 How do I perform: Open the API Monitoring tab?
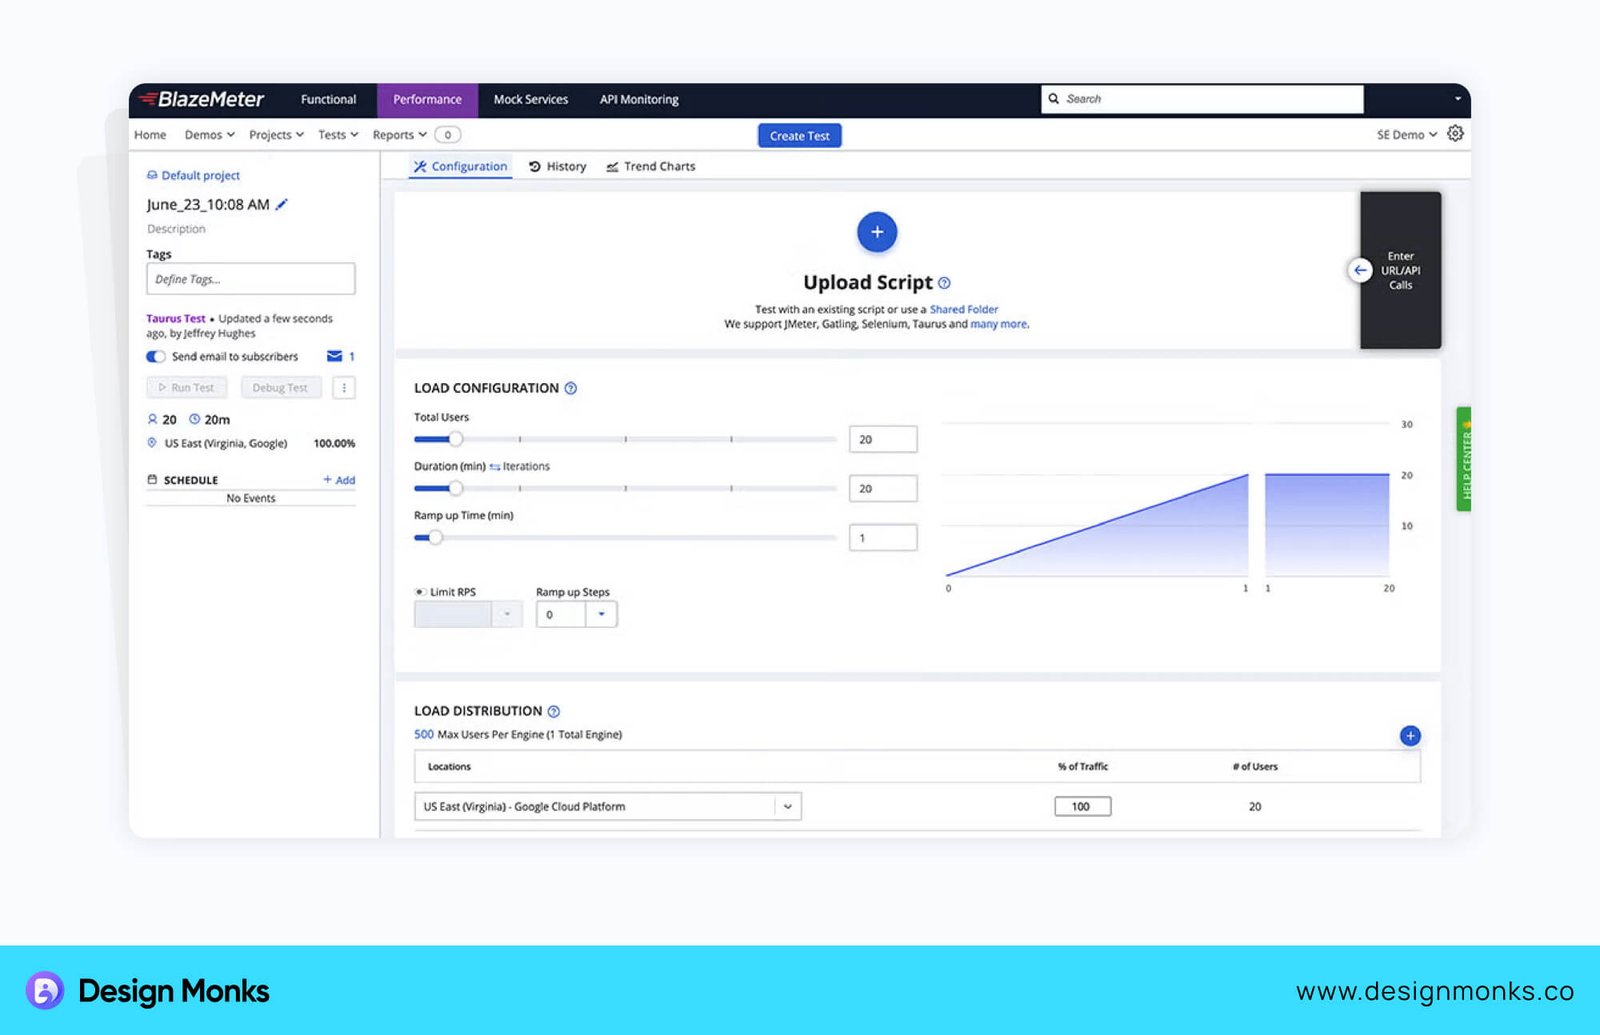pos(639,99)
